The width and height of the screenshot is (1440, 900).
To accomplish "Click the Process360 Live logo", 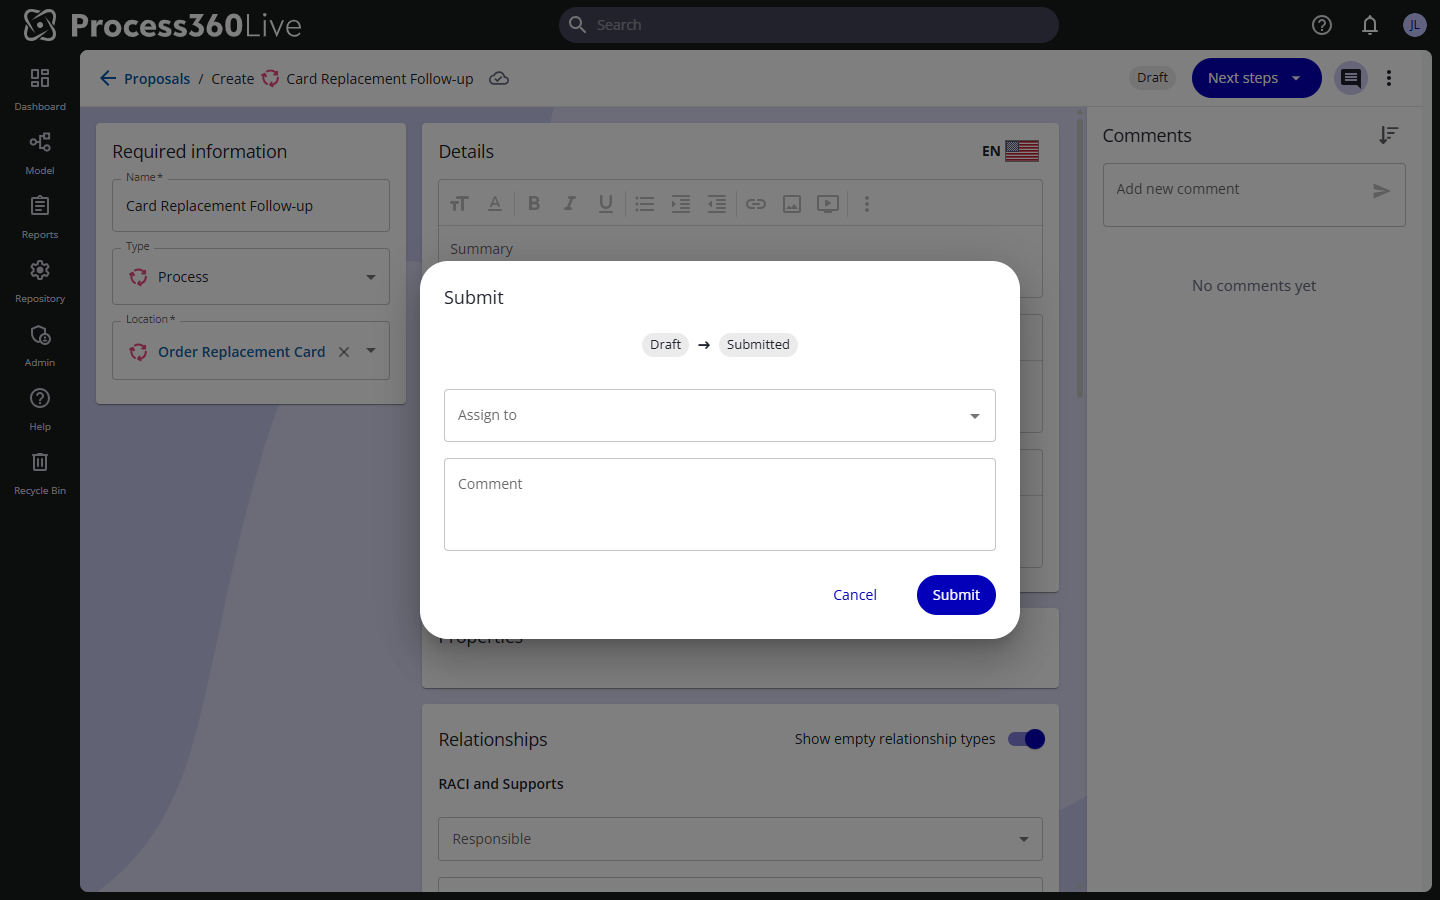I will pyautogui.click(x=162, y=25).
